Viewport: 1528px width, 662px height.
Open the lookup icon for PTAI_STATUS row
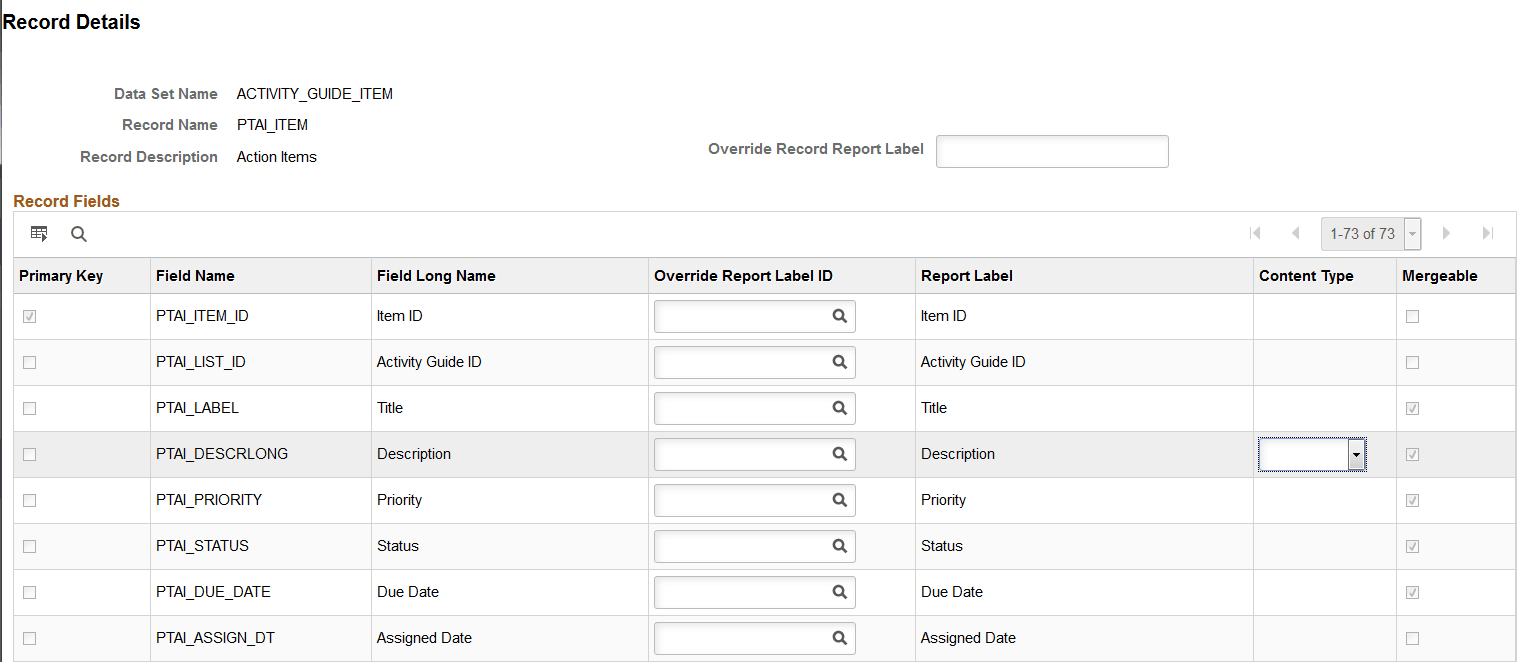[839, 546]
